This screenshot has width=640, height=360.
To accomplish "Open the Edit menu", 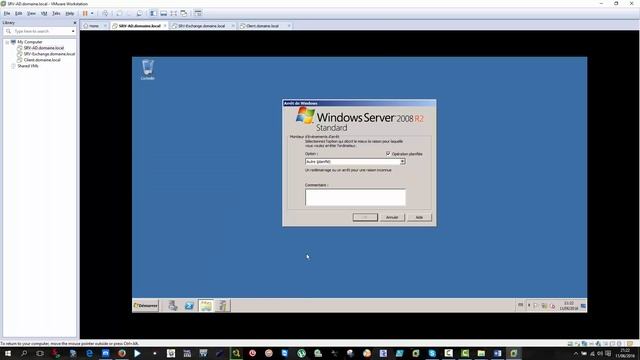I will point(18,13).
